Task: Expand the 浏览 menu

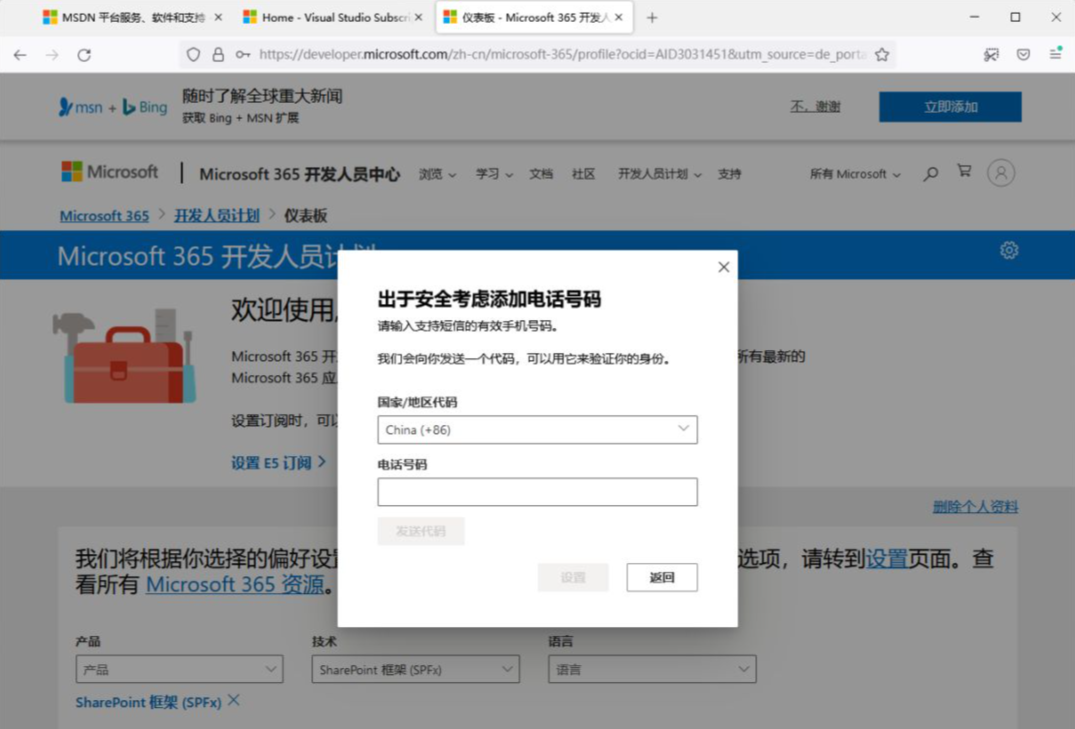Action: coord(437,174)
